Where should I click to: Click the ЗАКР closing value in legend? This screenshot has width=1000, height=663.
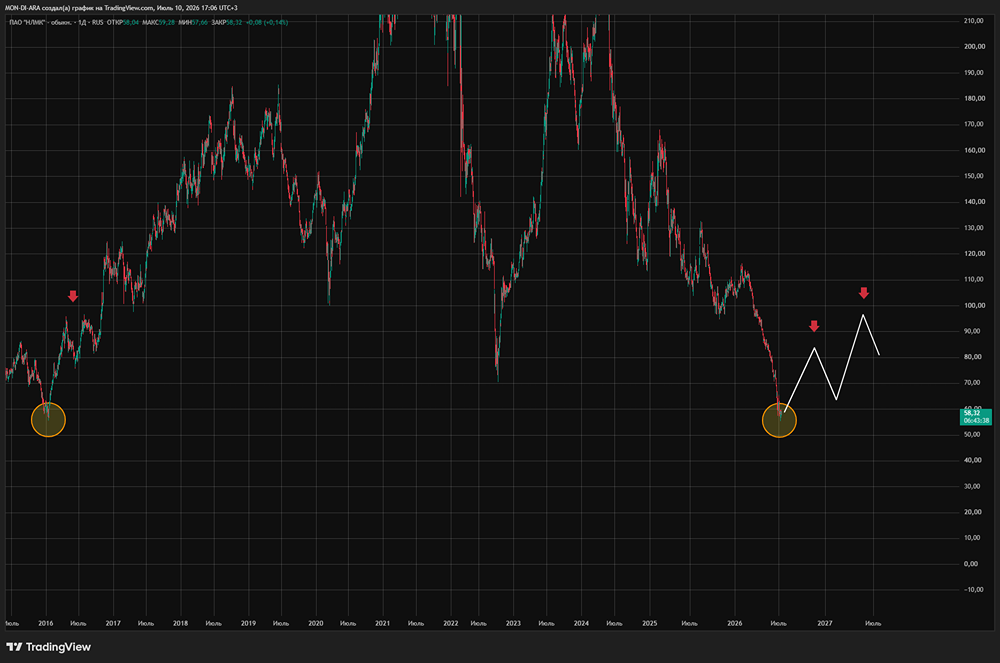tap(235, 22)
